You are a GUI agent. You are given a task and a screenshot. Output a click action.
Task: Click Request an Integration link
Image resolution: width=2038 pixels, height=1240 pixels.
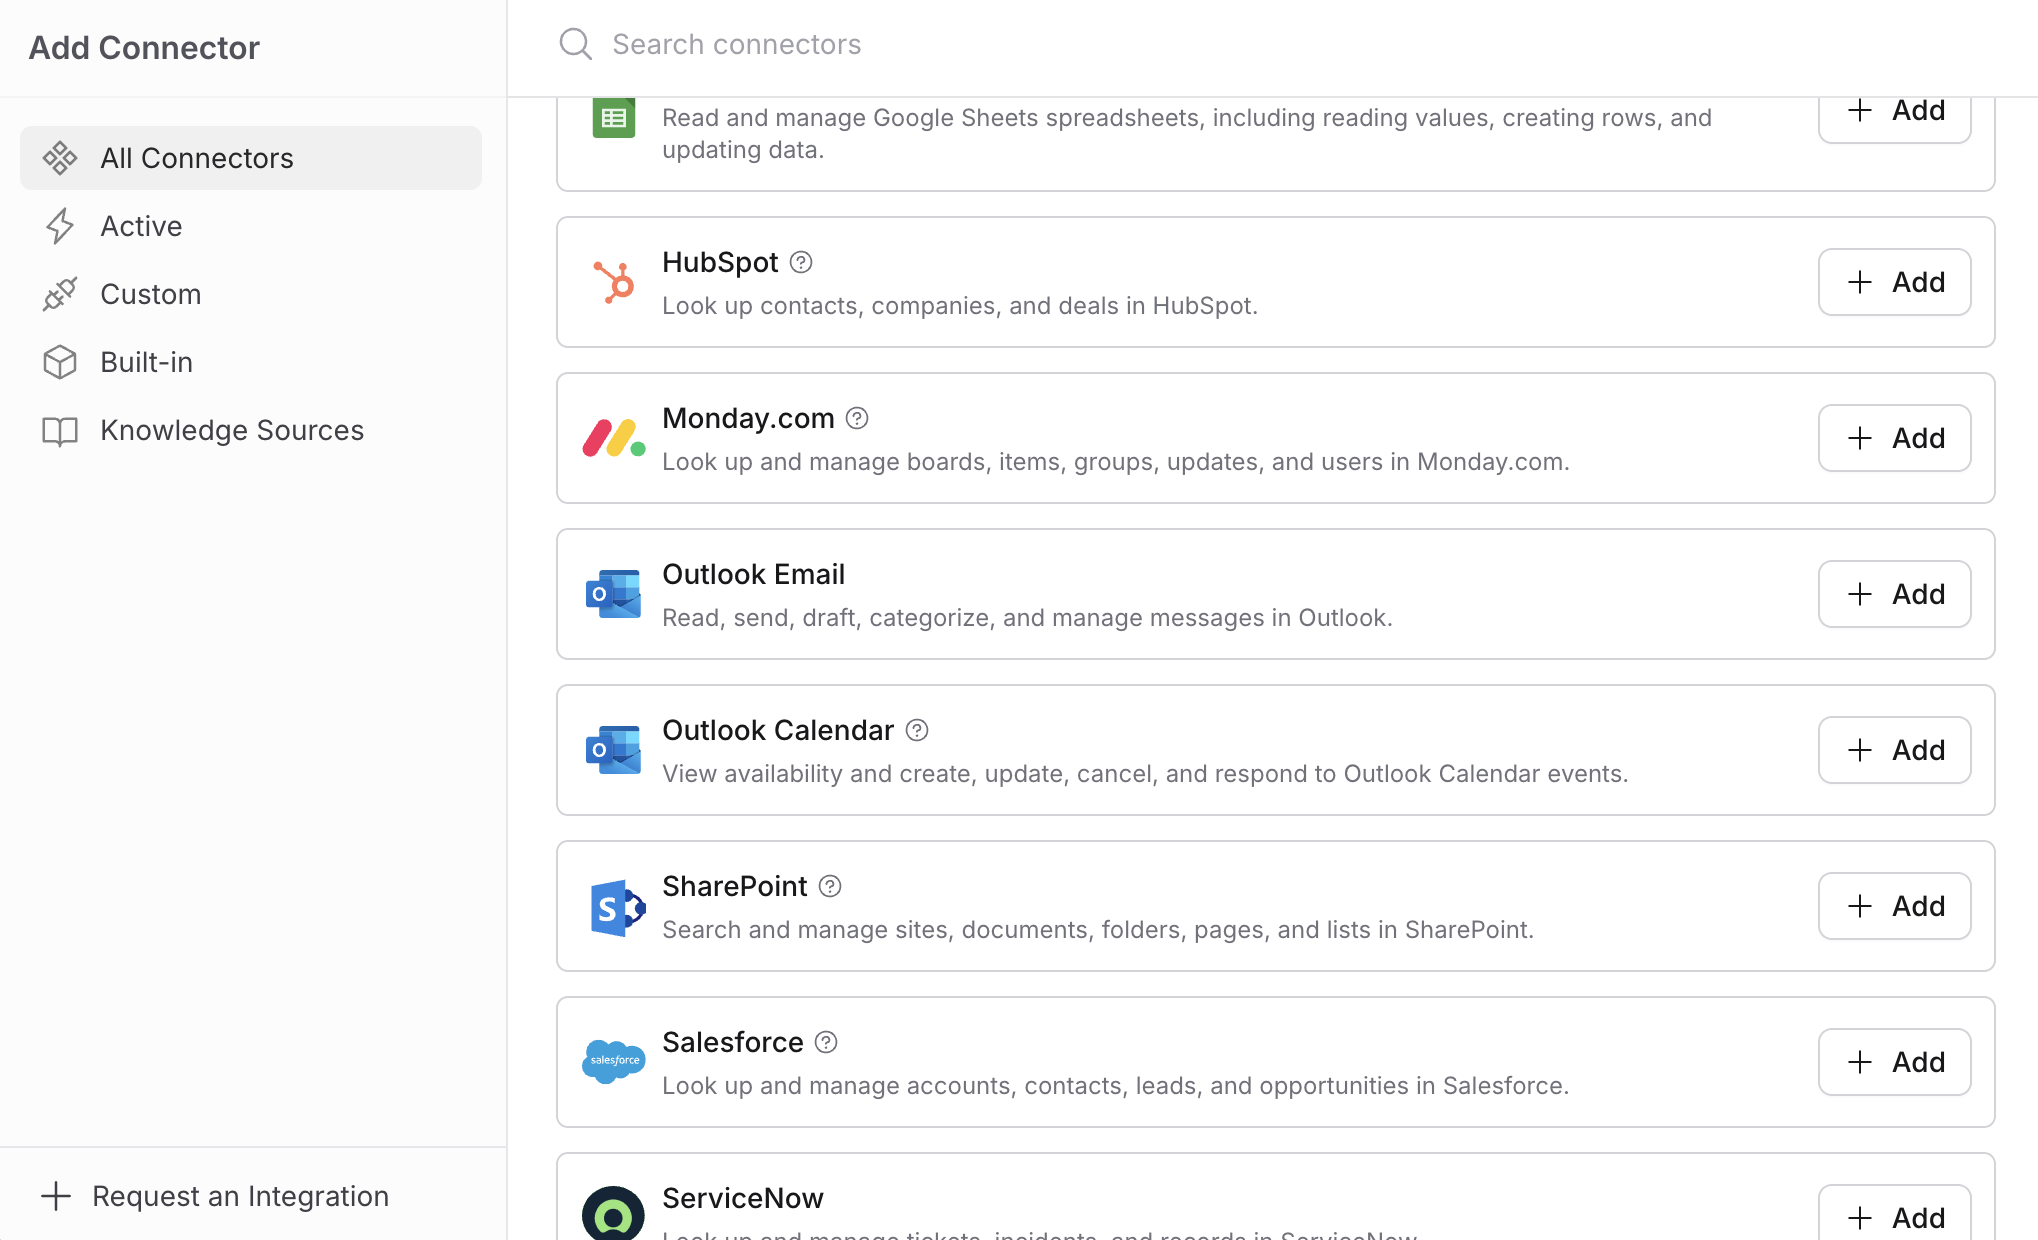pos(214,1196)
